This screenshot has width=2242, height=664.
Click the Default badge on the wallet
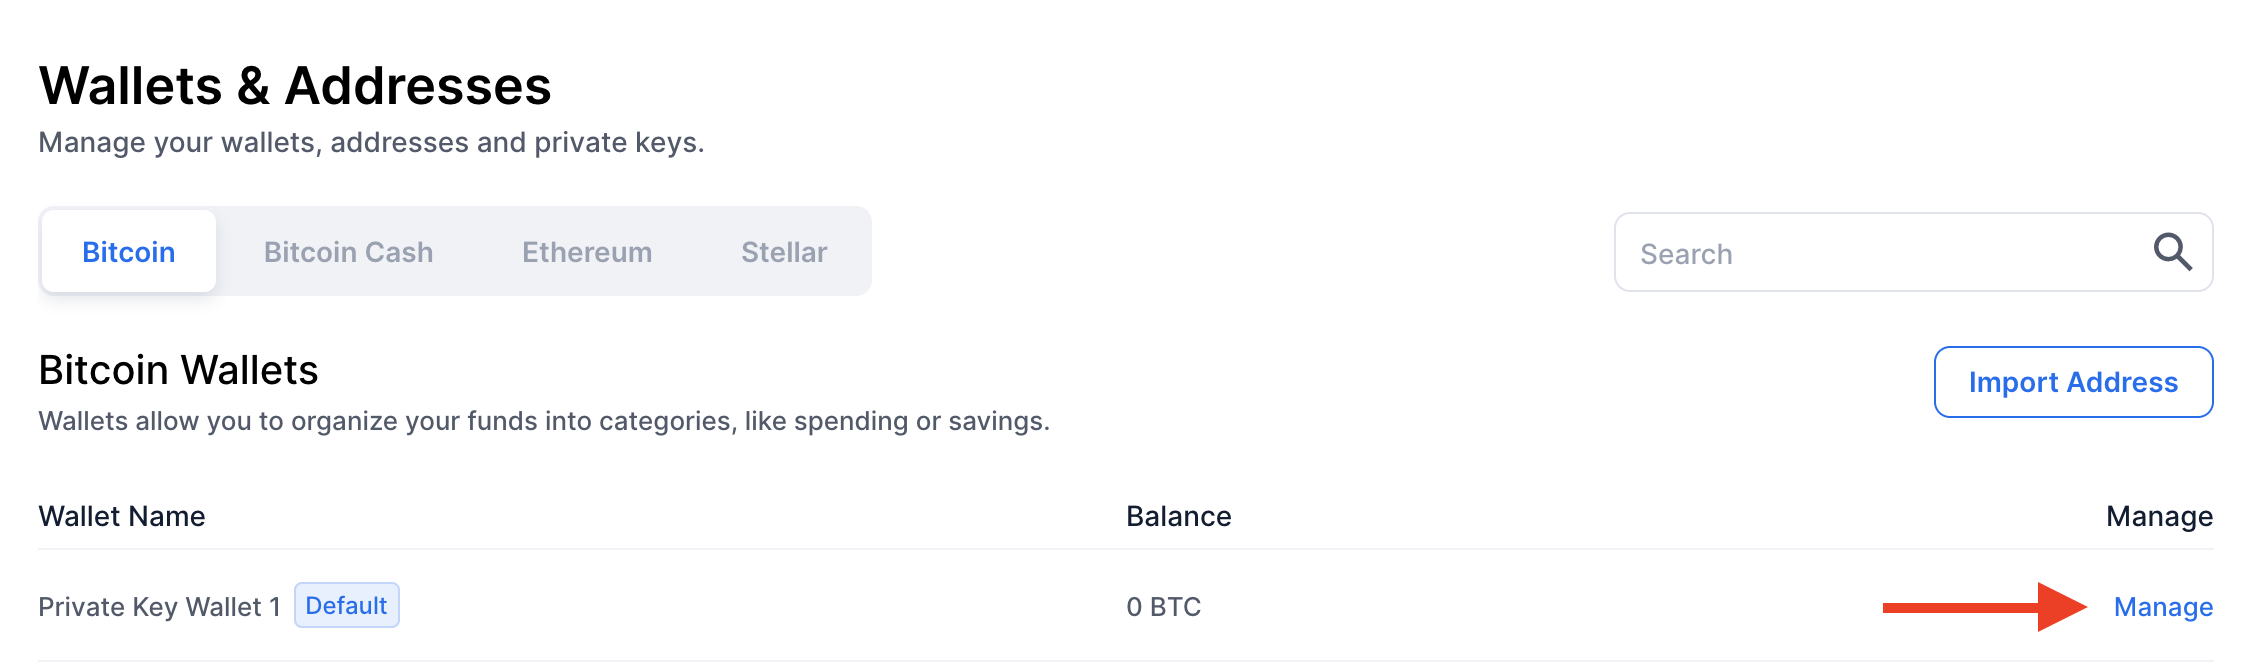coord(346,605)
